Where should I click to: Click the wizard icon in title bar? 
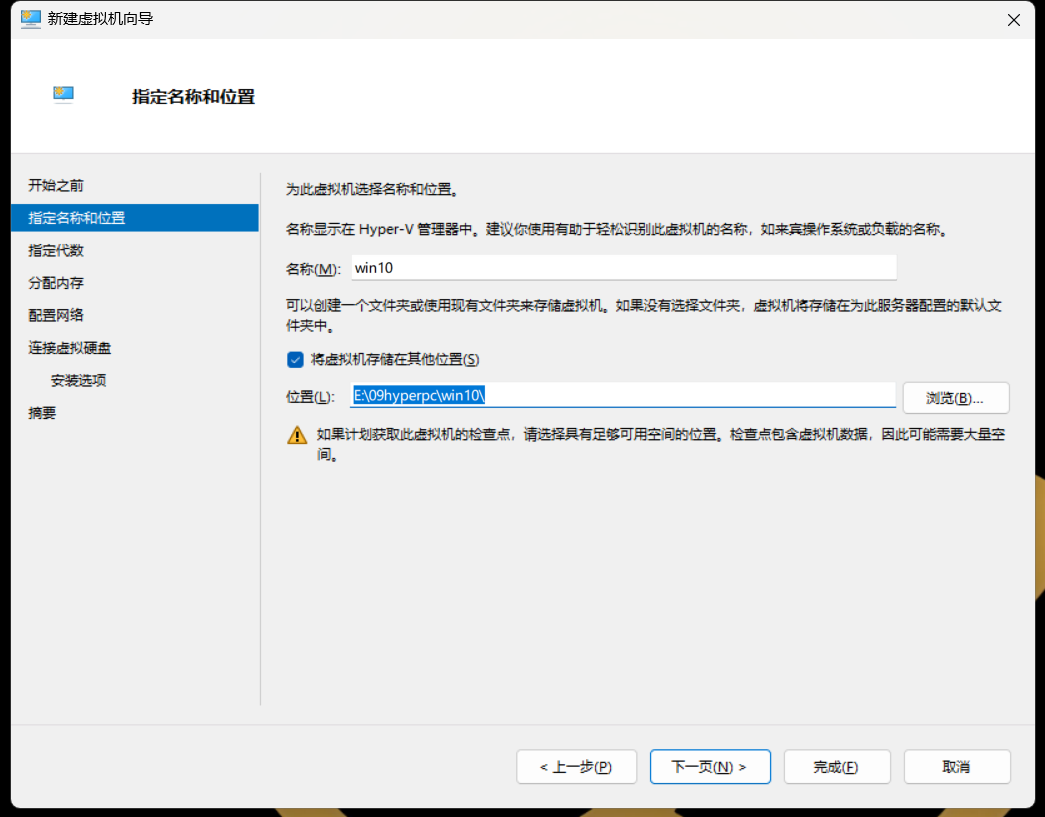pyautogui.click(x=31, y=19)
